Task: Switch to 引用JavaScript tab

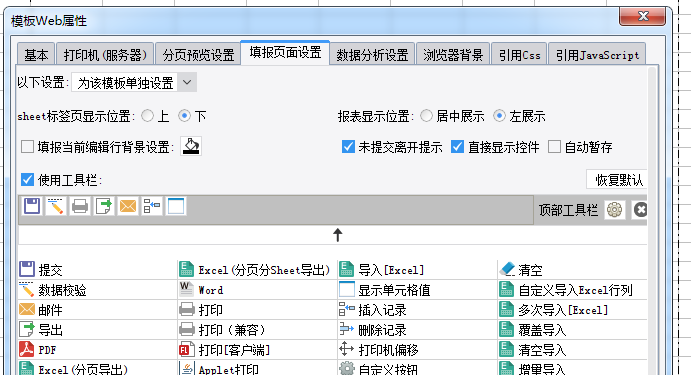Action: pyautogui.click(x=597, y=55)
